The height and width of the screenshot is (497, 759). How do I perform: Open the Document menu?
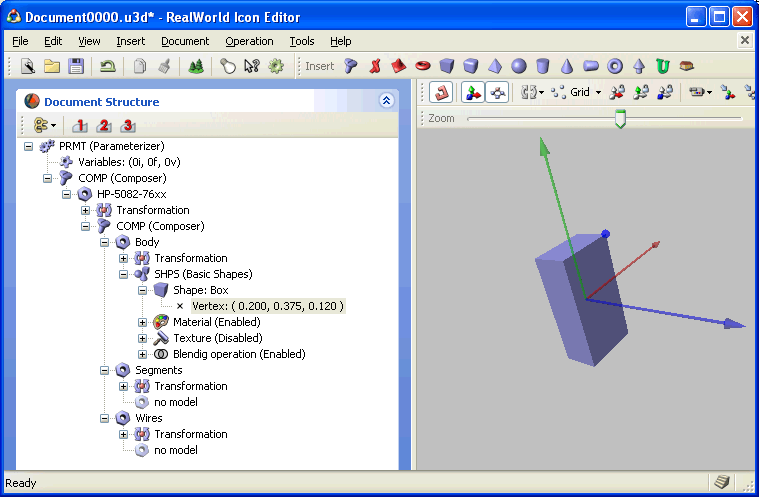pos(185,41)
